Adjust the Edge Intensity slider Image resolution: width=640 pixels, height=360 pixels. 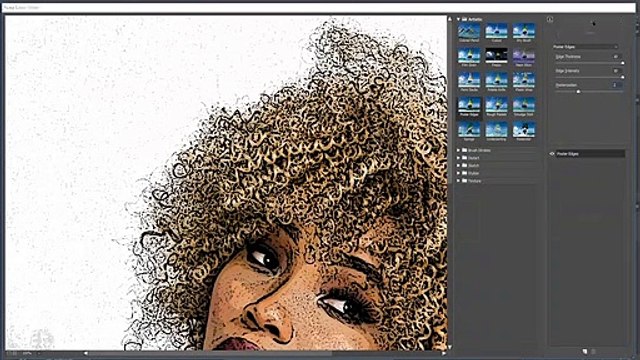point(589,77)
